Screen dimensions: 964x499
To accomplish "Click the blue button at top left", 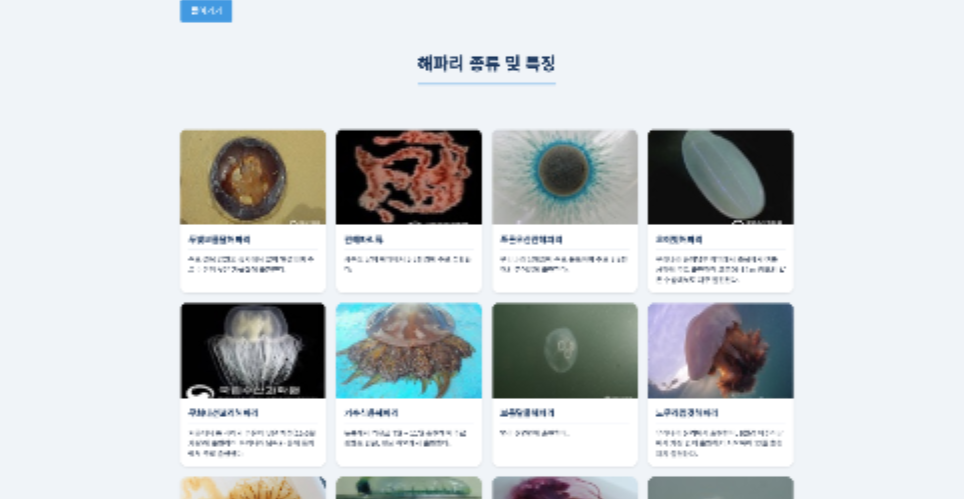I will 205,10.
